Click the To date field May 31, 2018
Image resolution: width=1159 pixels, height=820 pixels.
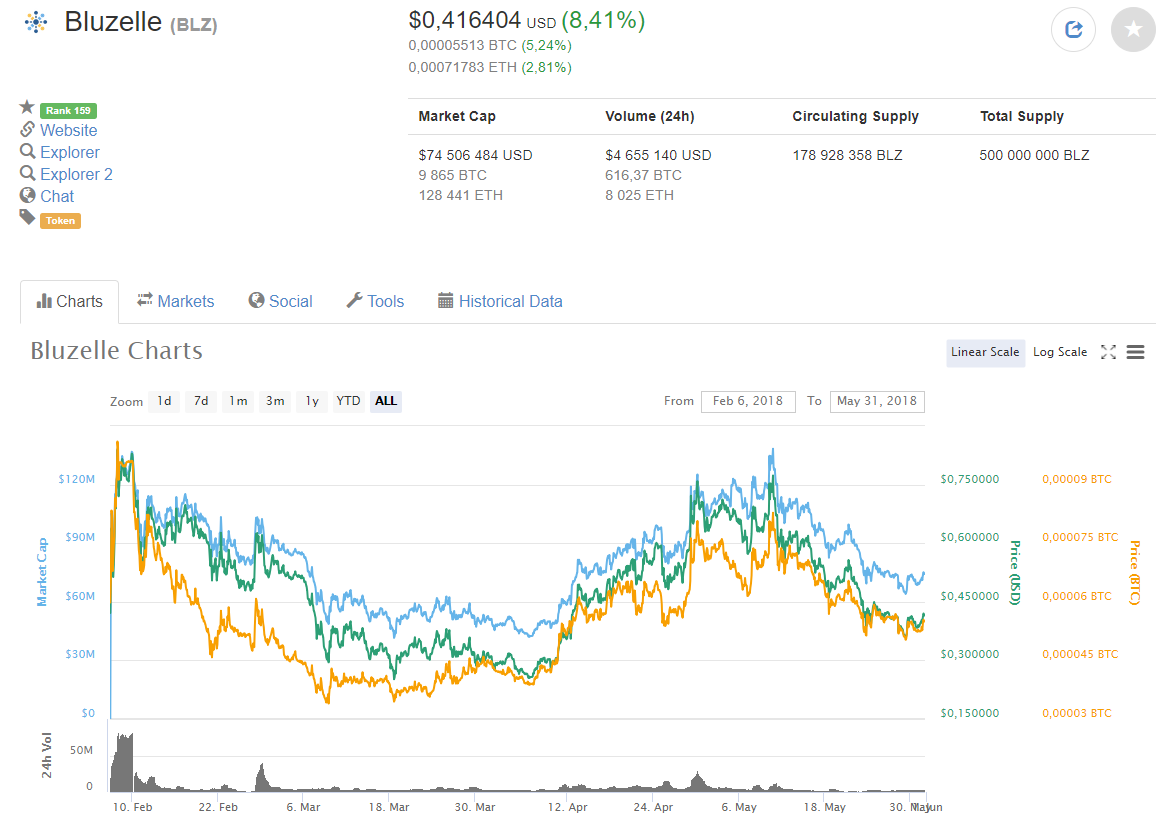point(877,401)
